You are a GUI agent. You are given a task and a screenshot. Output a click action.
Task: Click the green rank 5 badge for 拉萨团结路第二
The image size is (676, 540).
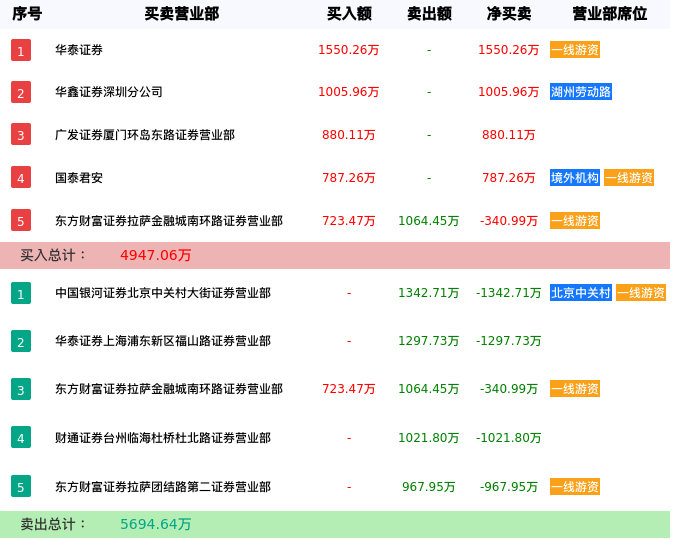[x=21, y=486]
